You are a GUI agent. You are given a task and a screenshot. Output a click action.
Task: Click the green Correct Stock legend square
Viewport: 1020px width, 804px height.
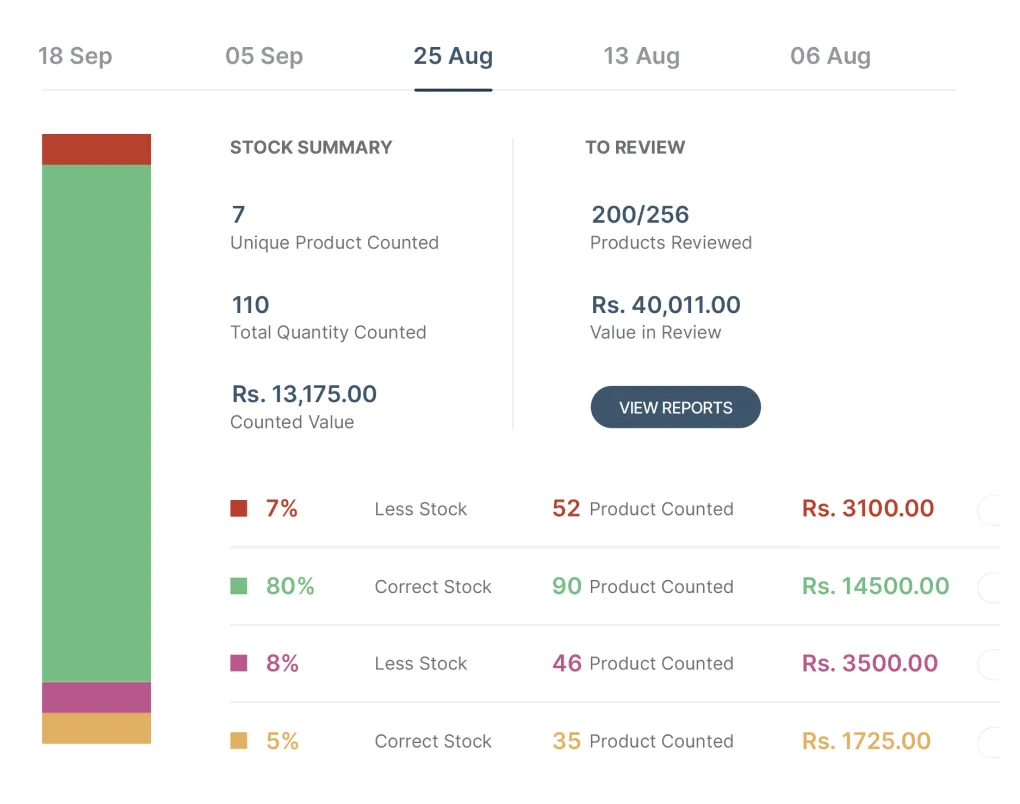click(x=240, y=586)
